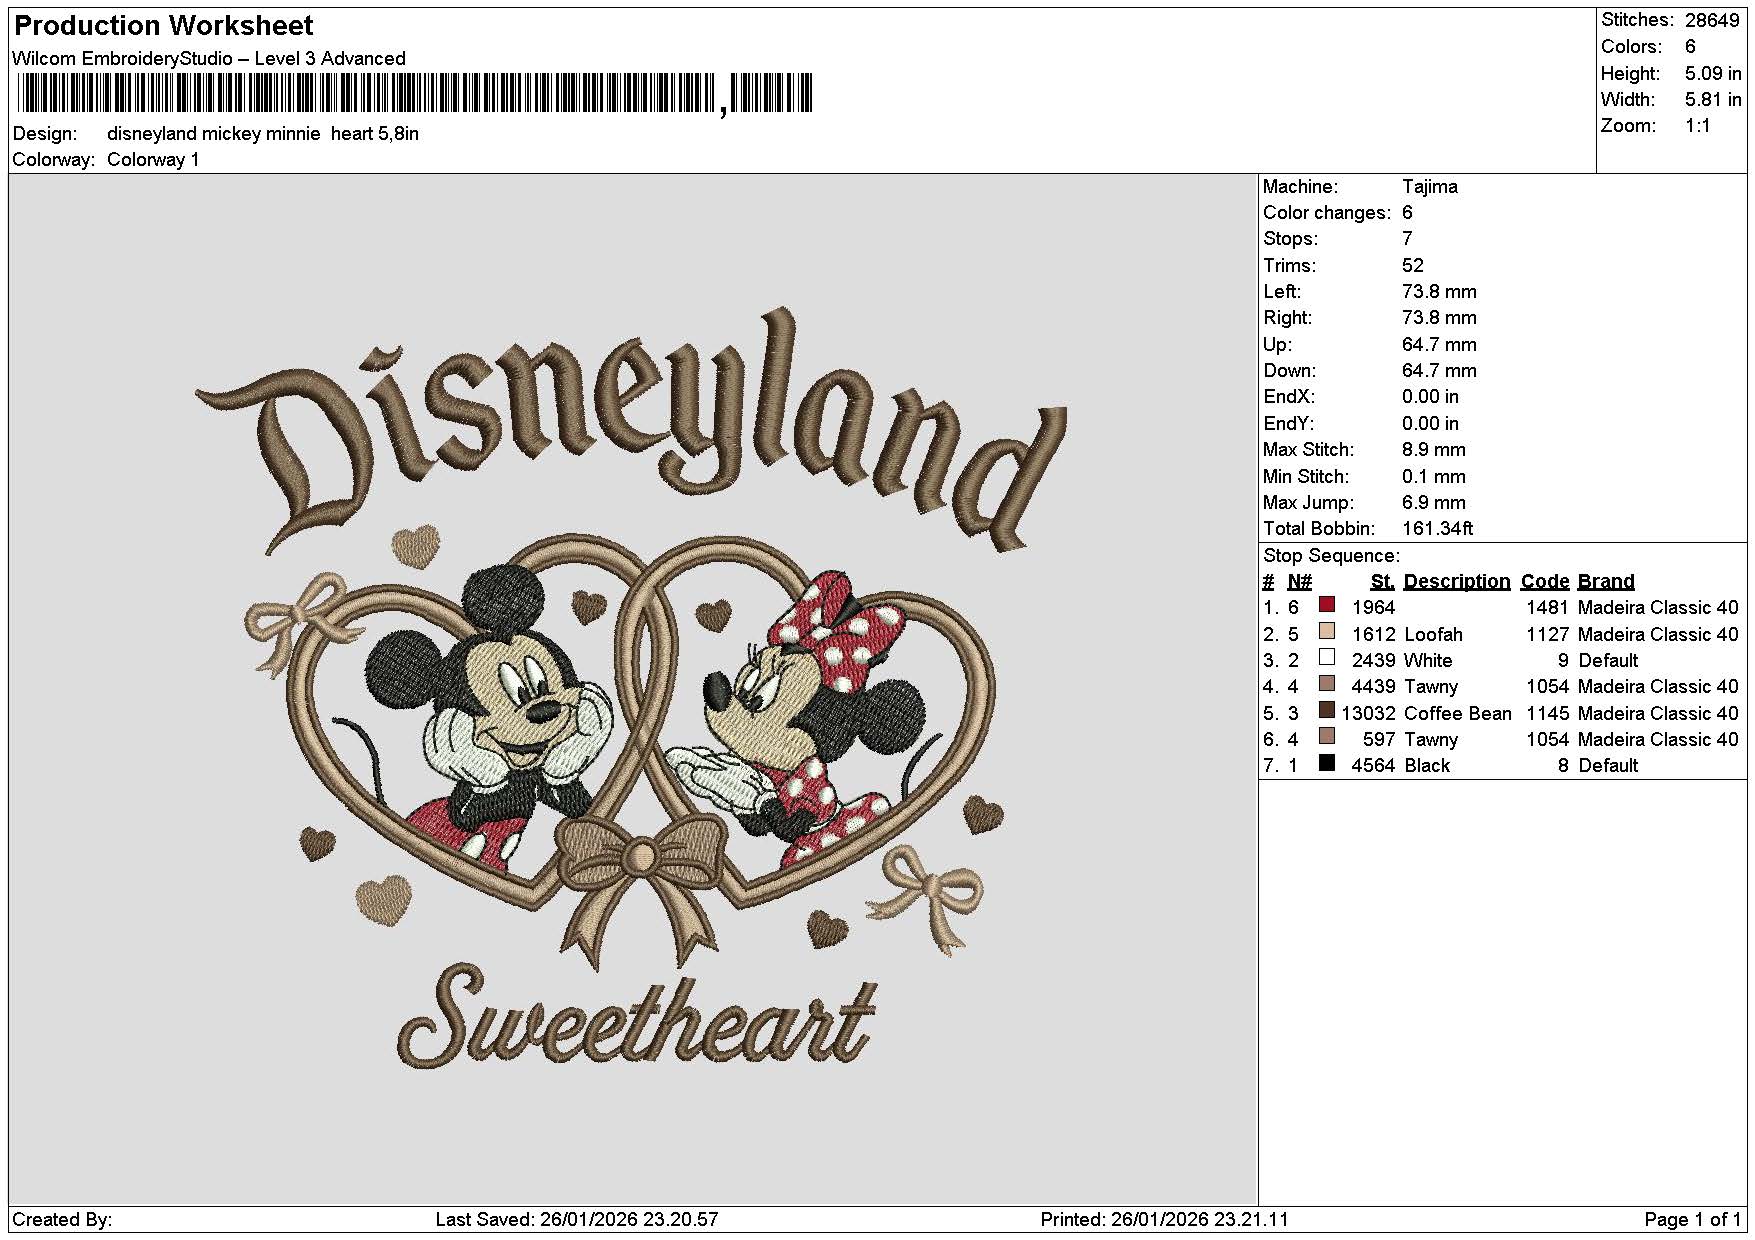Select the "St." column header

coord(1383,582)
